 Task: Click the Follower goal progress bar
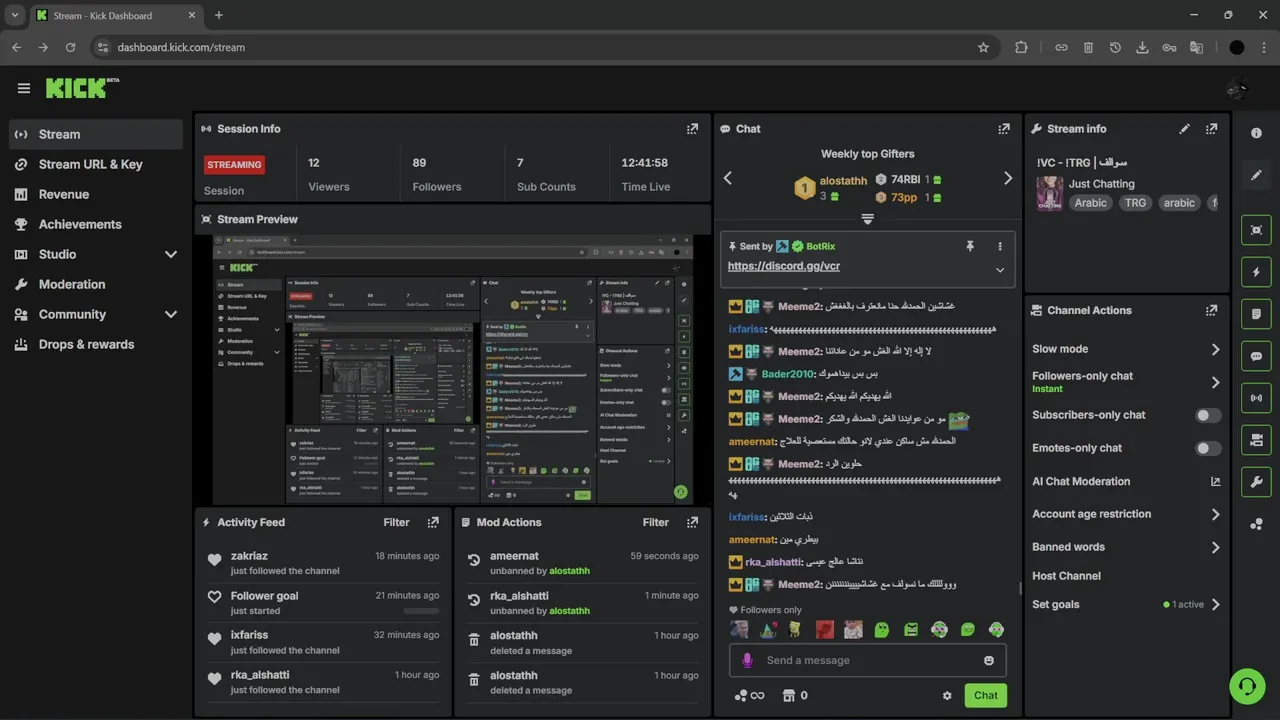(421, 610)
